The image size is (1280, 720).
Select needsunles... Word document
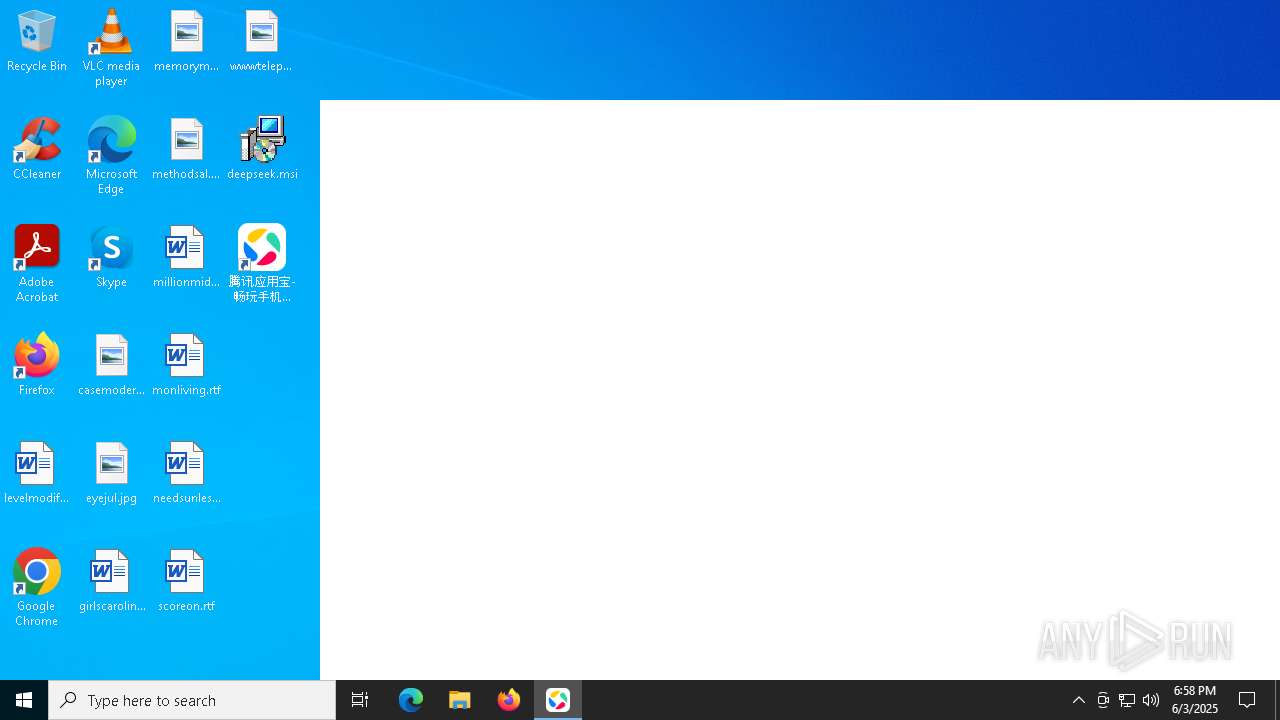(186, 473)
